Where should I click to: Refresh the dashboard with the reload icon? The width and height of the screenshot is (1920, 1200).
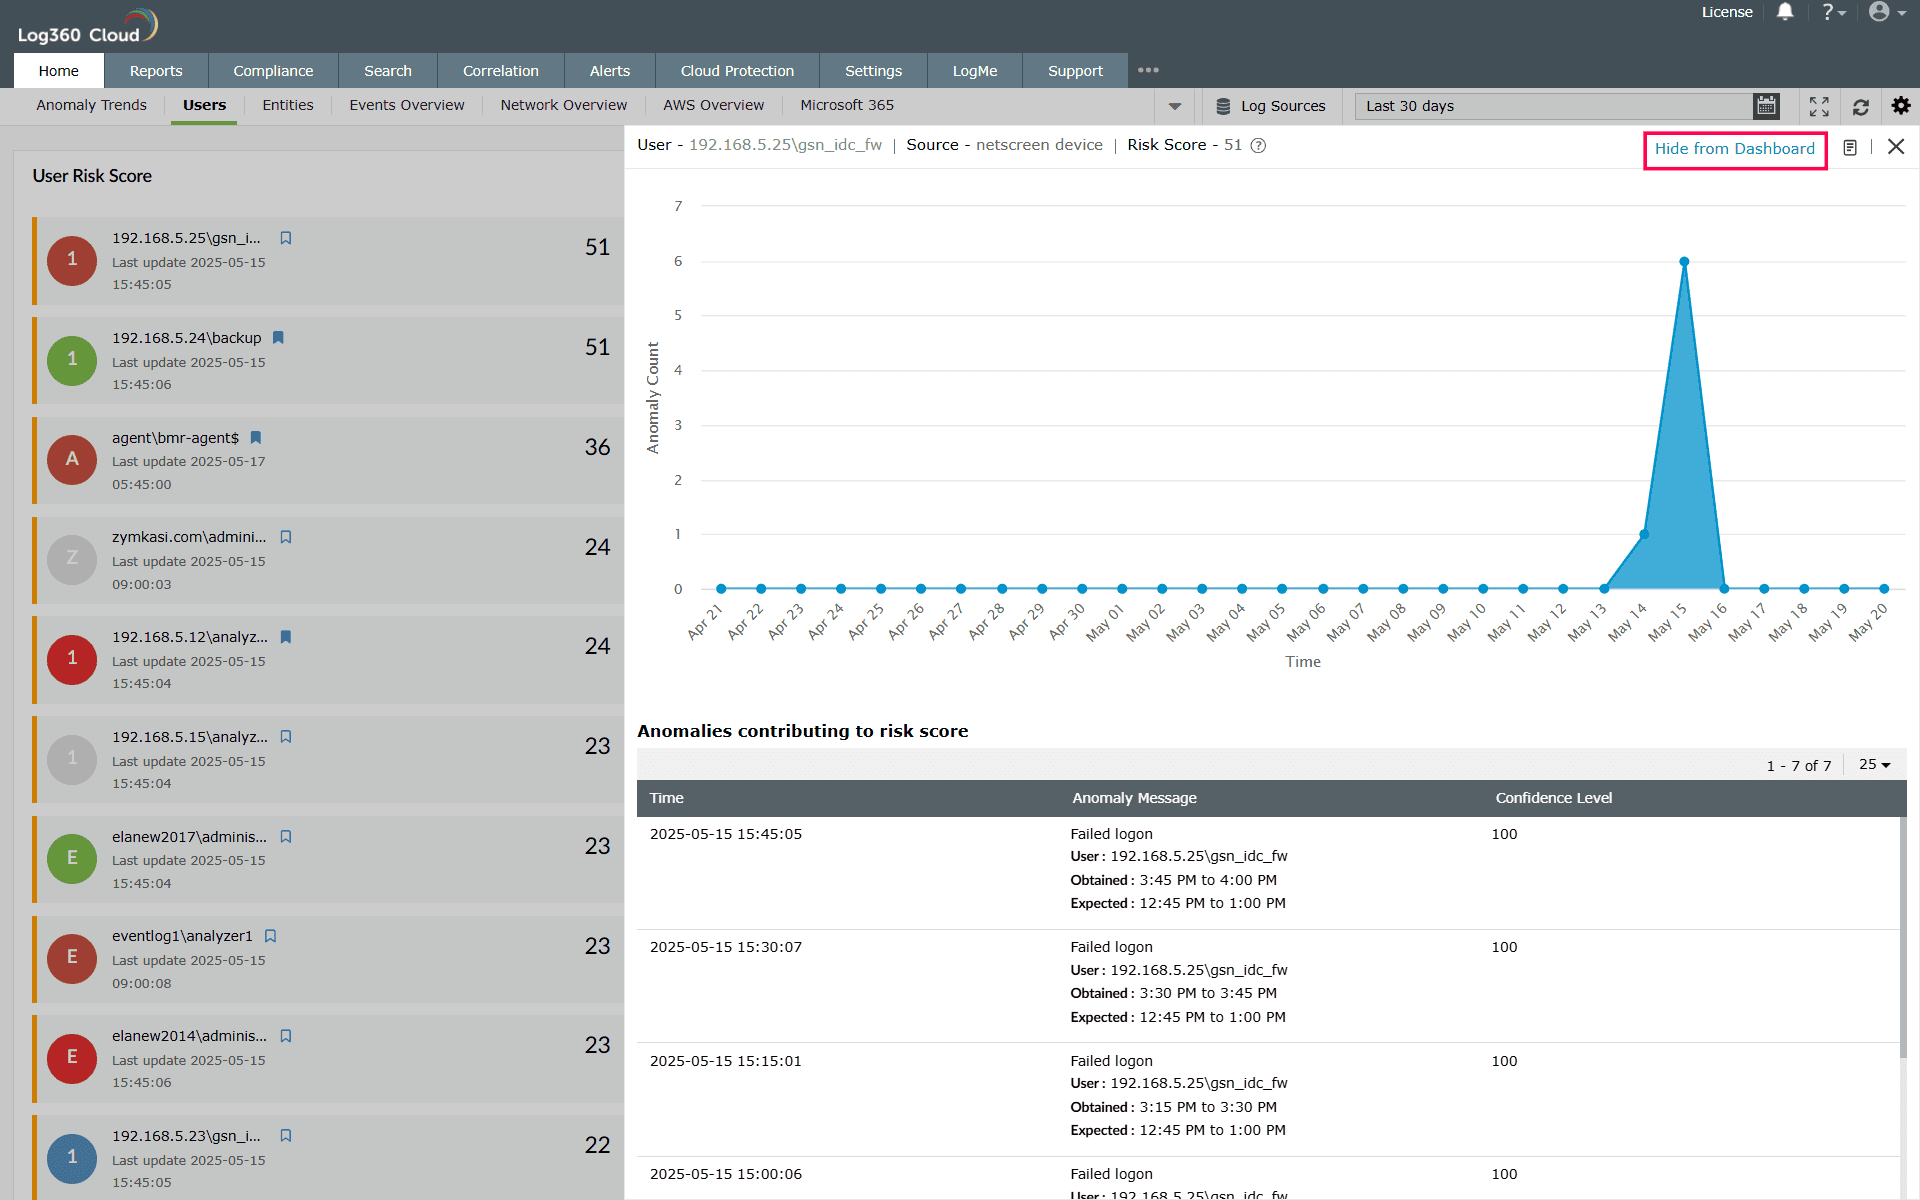(x=1860, y=106)
